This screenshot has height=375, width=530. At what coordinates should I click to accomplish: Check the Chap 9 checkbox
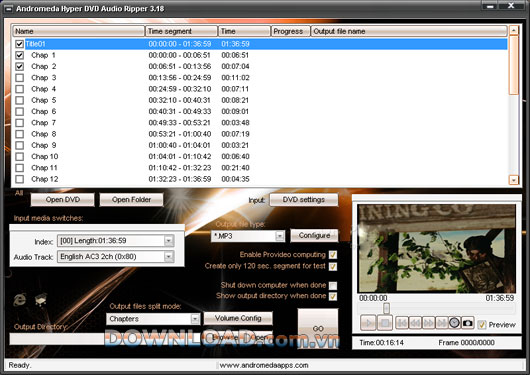click(x=20, y=145)
